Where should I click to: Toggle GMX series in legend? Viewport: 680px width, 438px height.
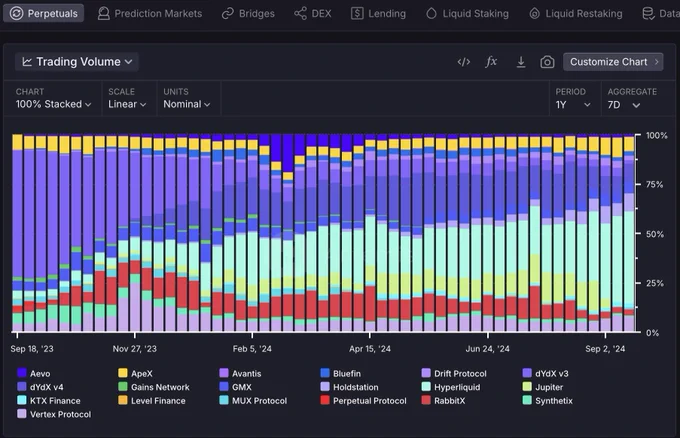click(235, 387)
